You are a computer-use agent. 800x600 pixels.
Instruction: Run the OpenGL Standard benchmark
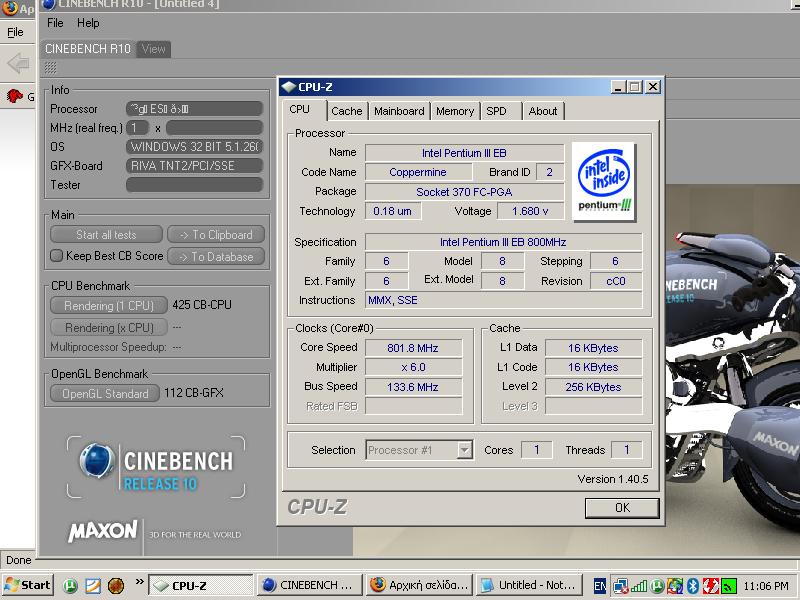click(105, 393)
